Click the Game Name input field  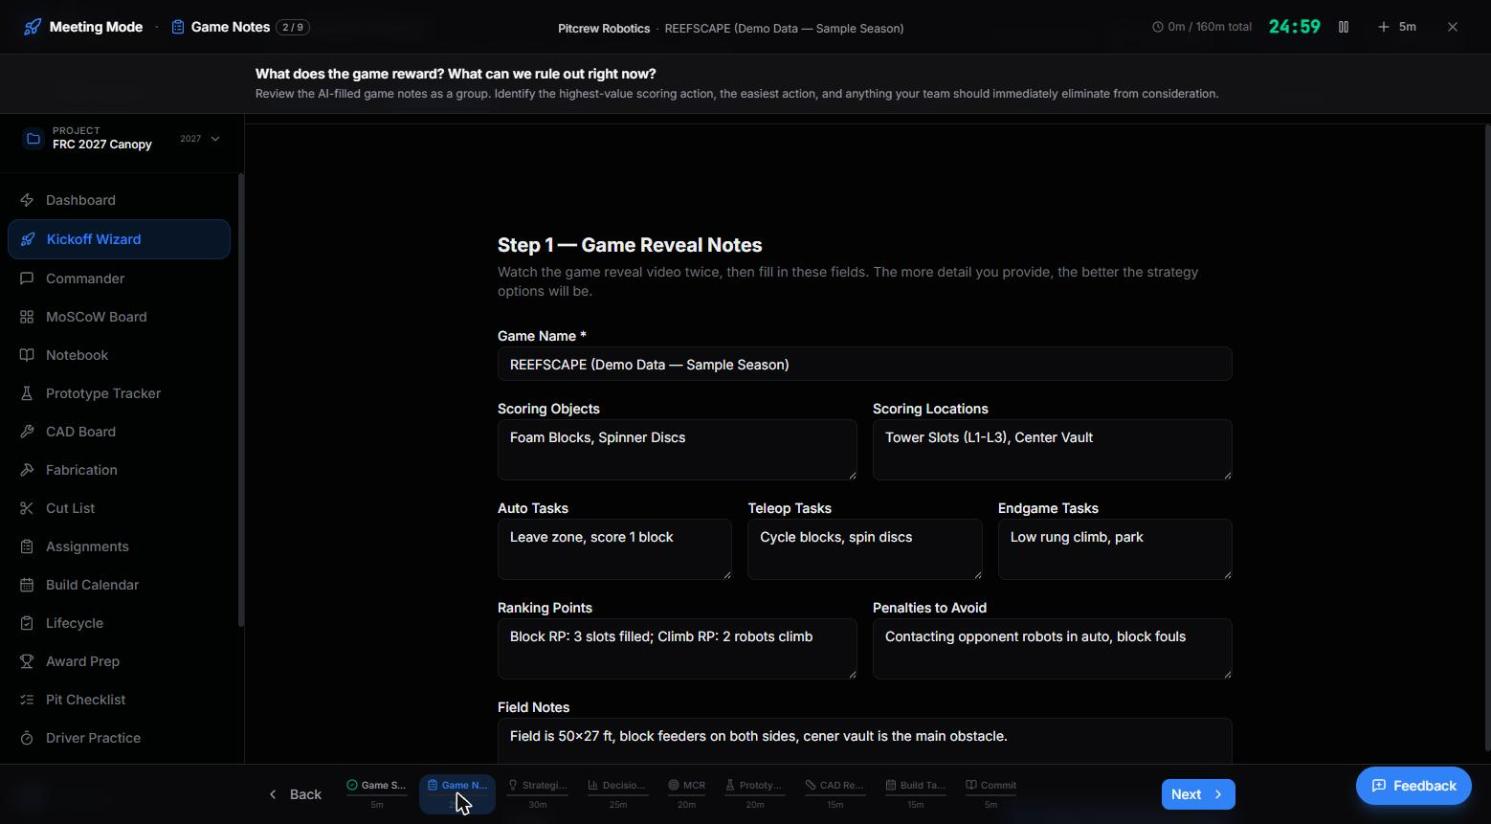point(865,364)
